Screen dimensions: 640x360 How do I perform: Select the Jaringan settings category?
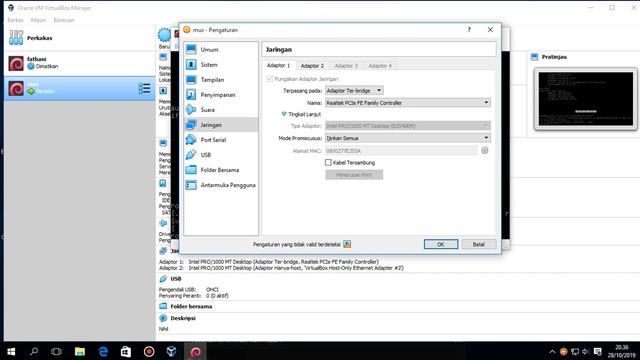pos(221,125)
